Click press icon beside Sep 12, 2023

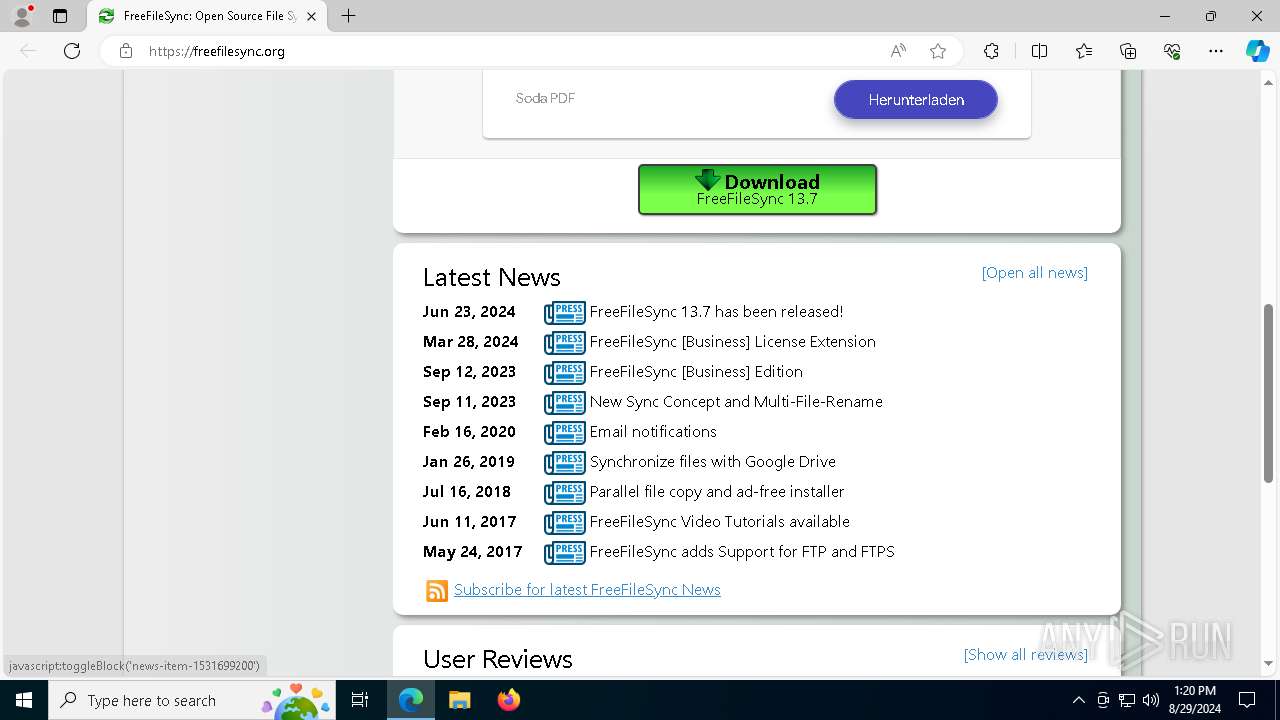pos(565,373)
